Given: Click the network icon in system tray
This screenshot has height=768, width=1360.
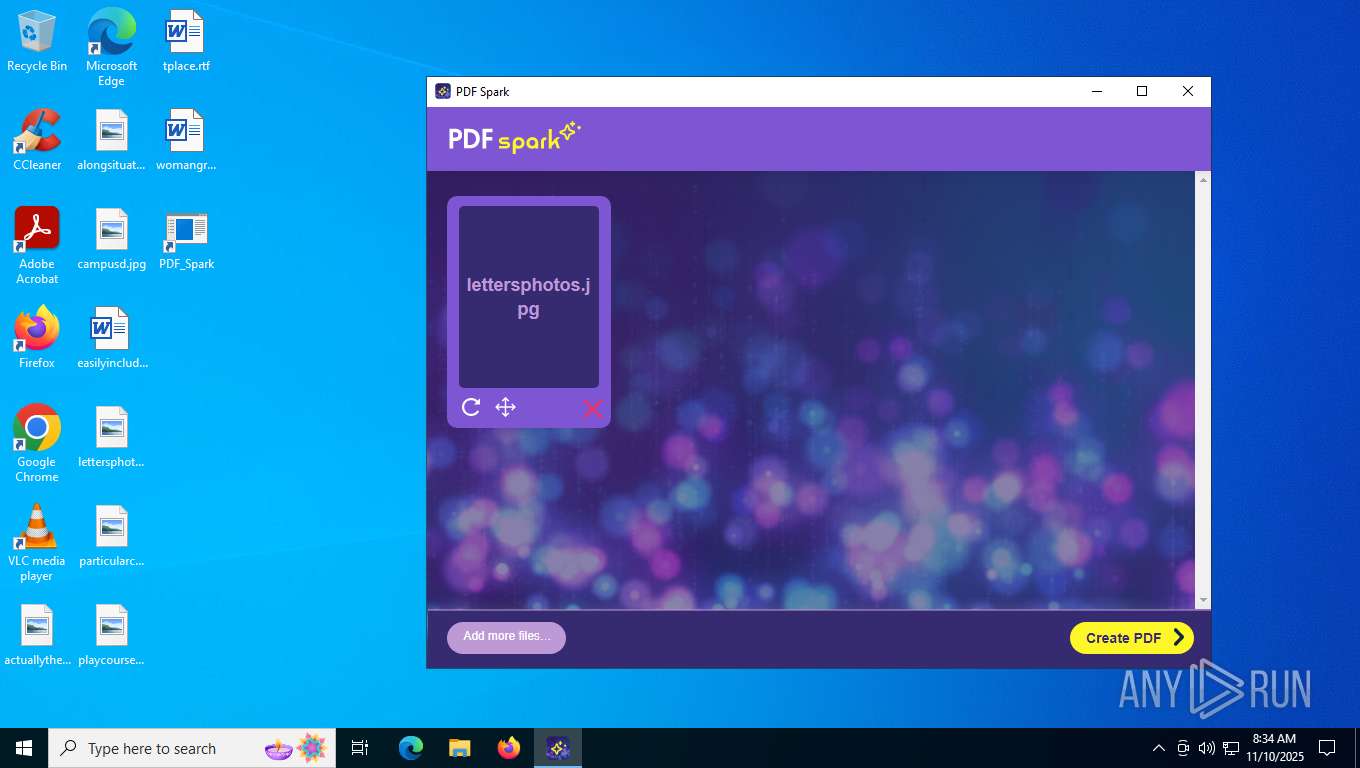Looking at the screenshot, I should pyautogui.click(x=1231, y=748).
